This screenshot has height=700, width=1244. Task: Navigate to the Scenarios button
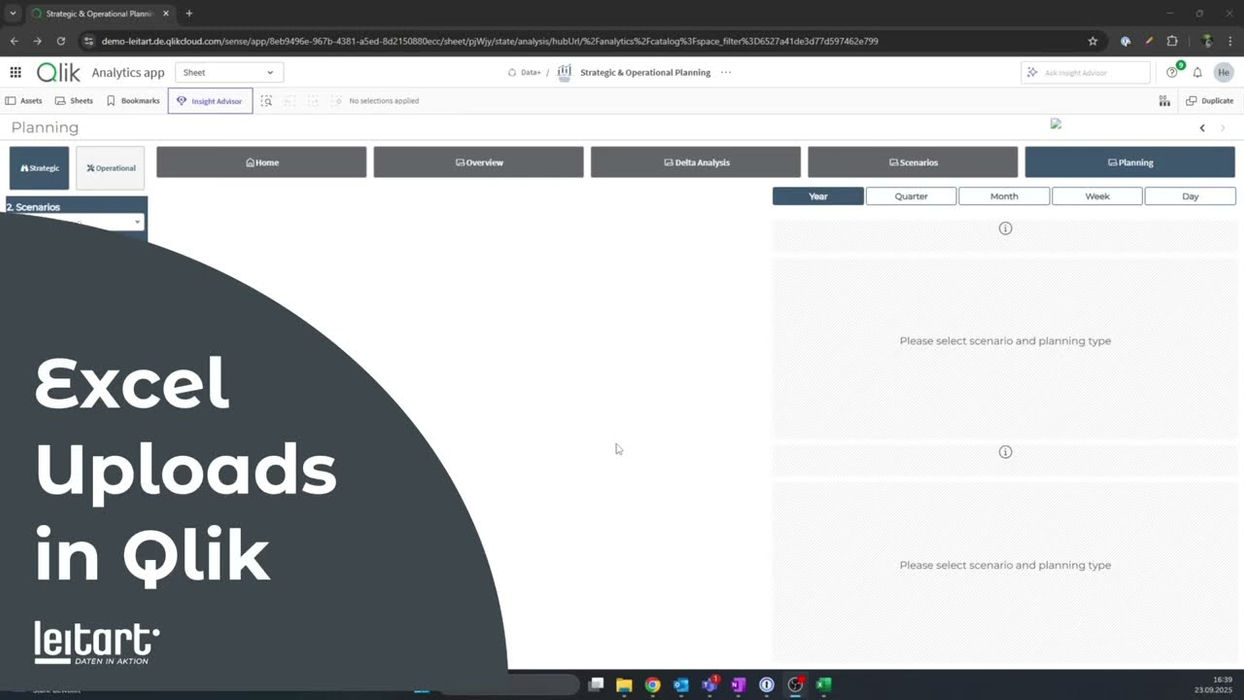tap(912, 162)
